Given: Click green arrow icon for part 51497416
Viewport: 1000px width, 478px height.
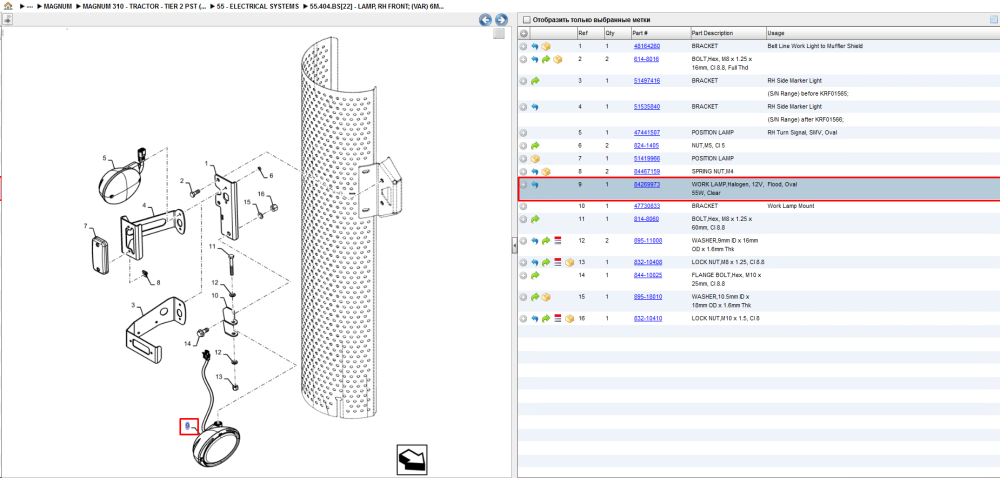Looking at the screenshot, I should click(x=535, y=81).
